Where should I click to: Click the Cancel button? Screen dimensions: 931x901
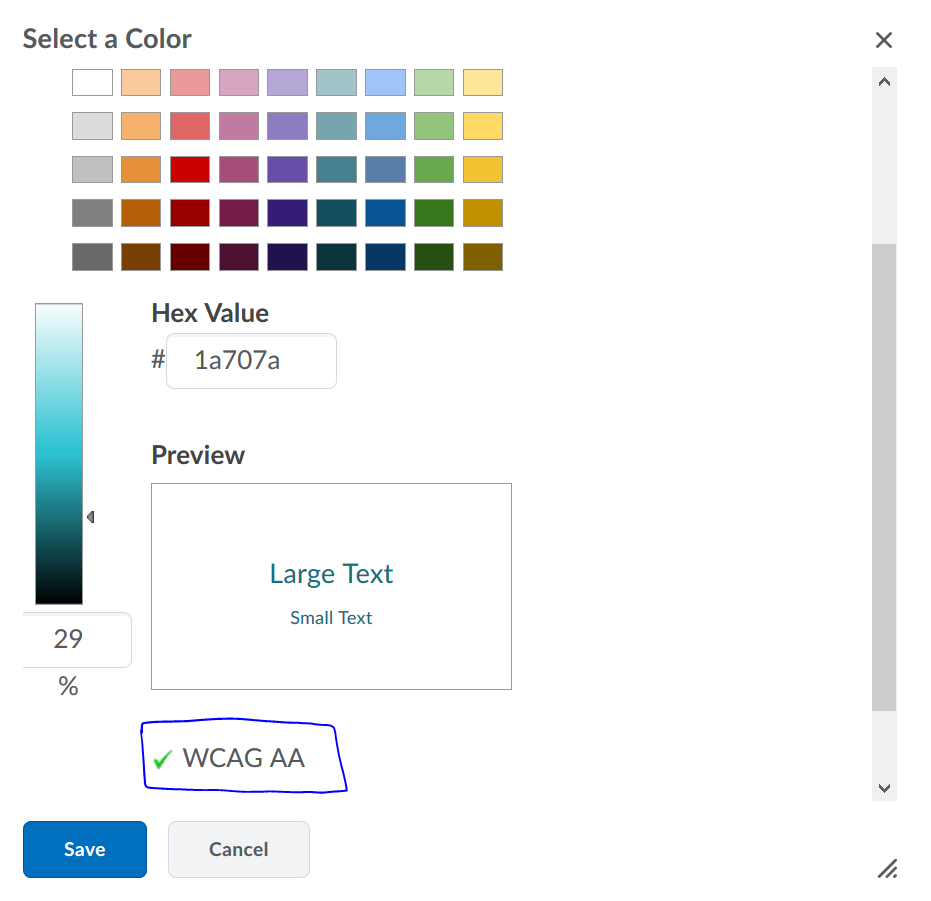(x=238, y=849)
